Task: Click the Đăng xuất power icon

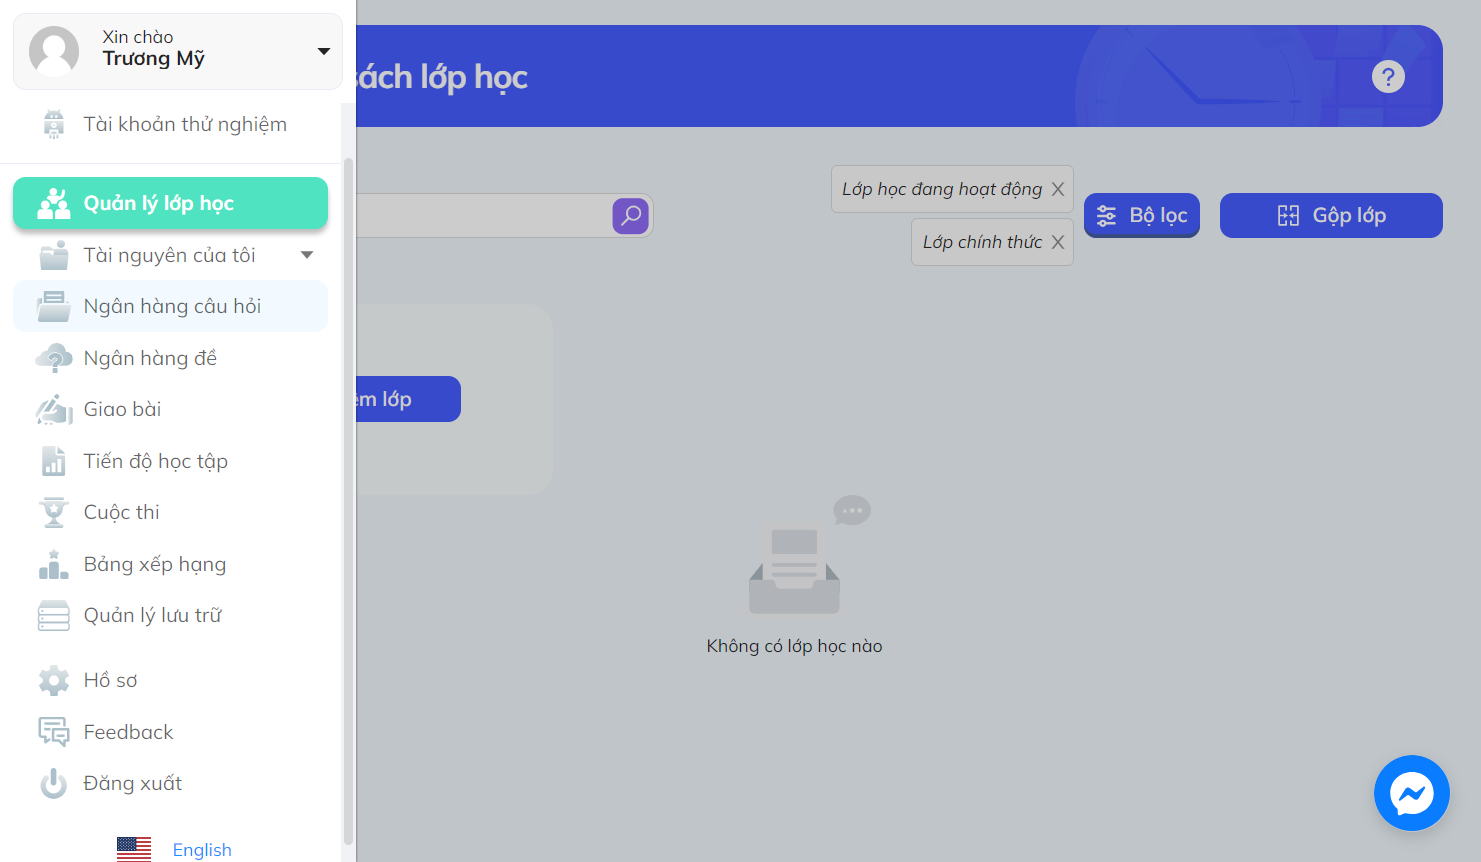Action: [54, 783]
